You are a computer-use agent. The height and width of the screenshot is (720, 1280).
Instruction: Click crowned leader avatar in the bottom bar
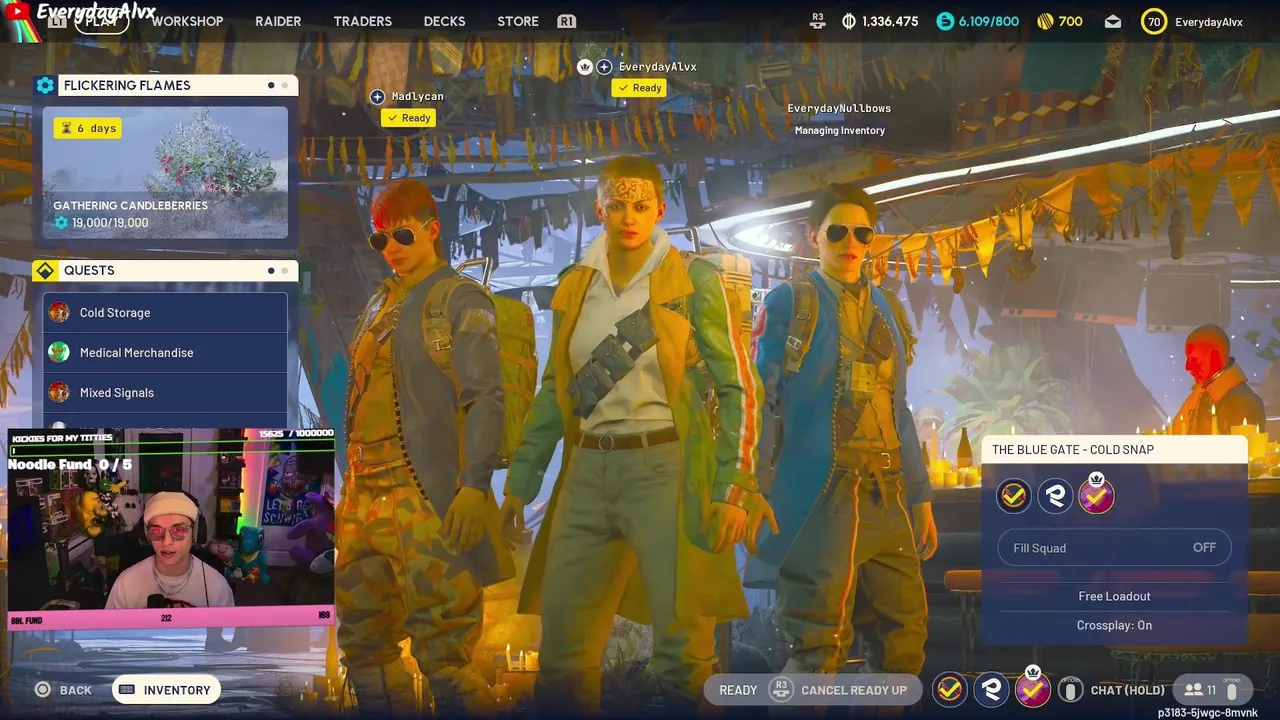1032,688
